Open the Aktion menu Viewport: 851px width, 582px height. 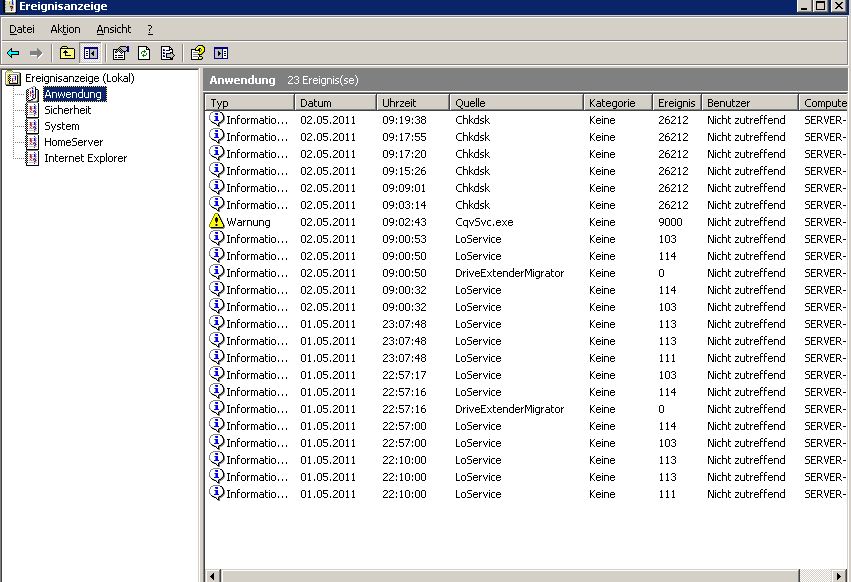(x=65, y=30)
